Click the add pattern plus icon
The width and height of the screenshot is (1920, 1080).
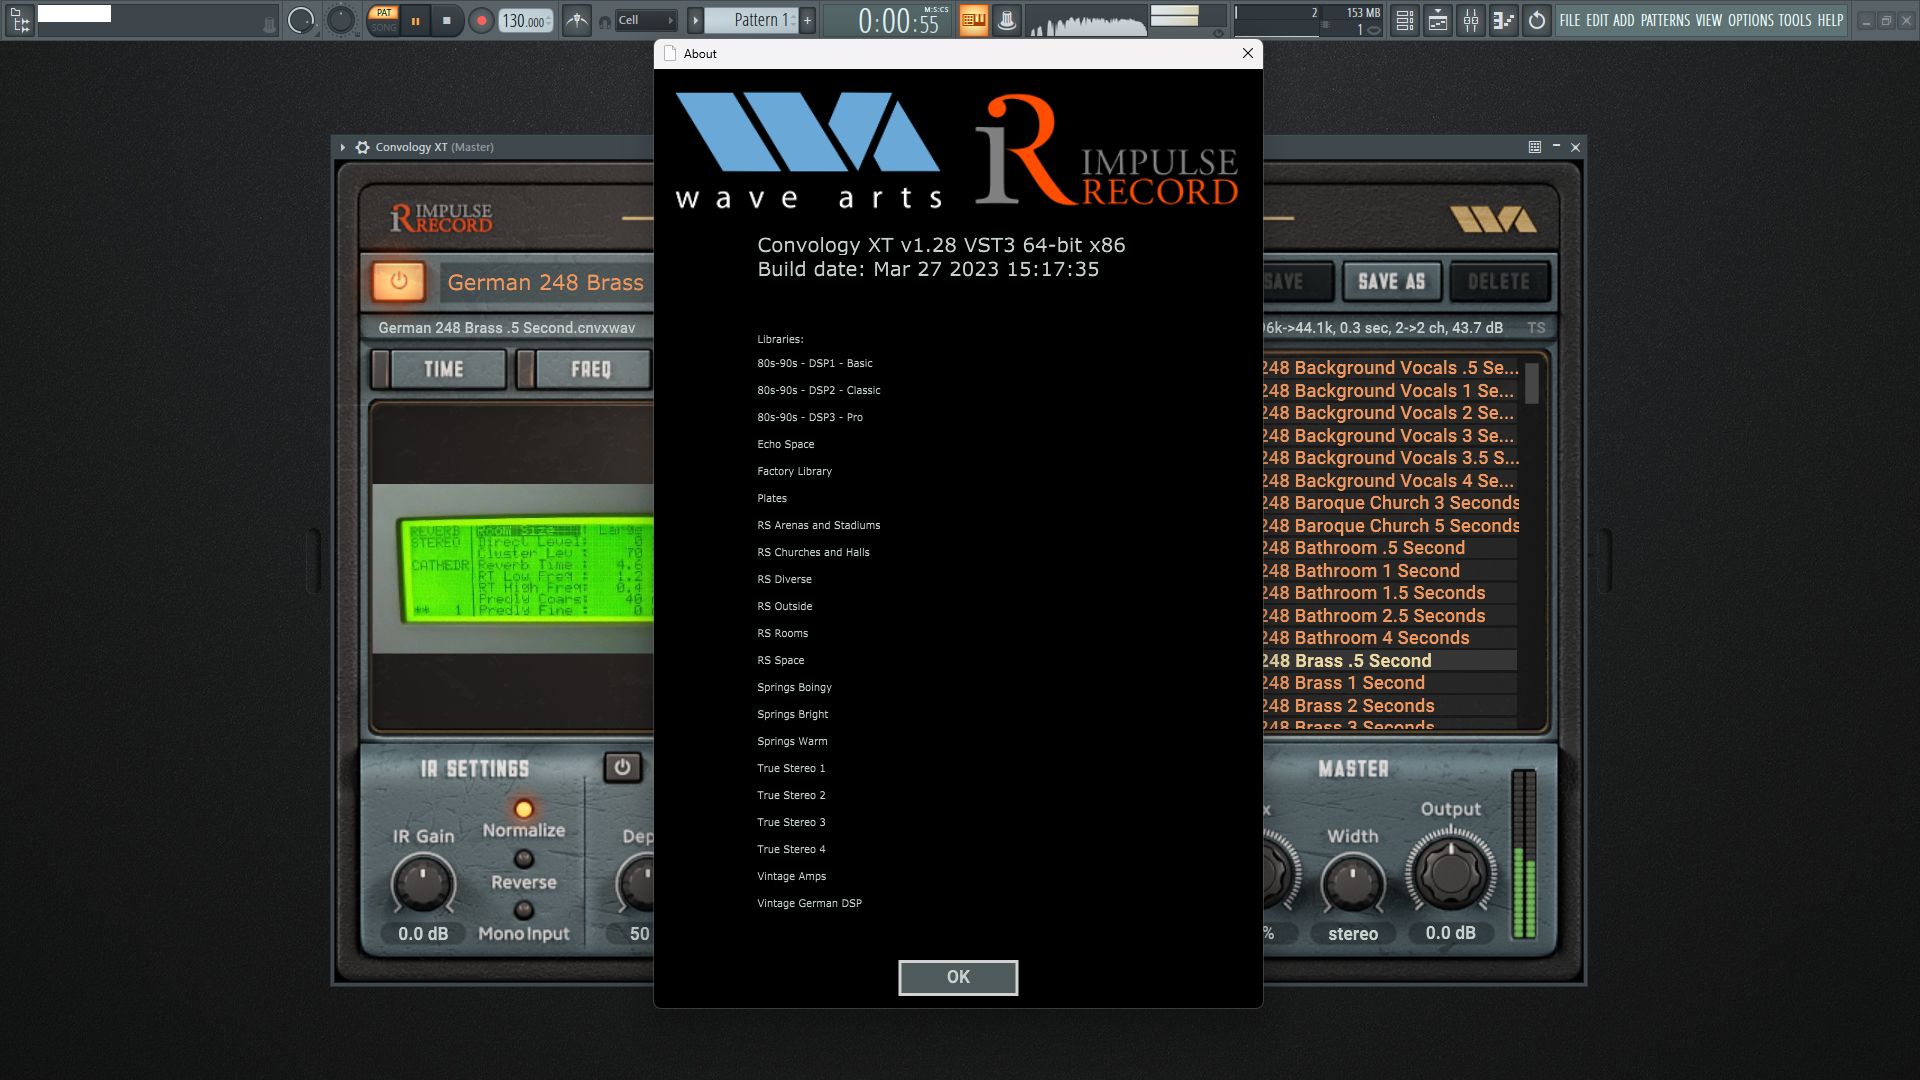(807, 20)
